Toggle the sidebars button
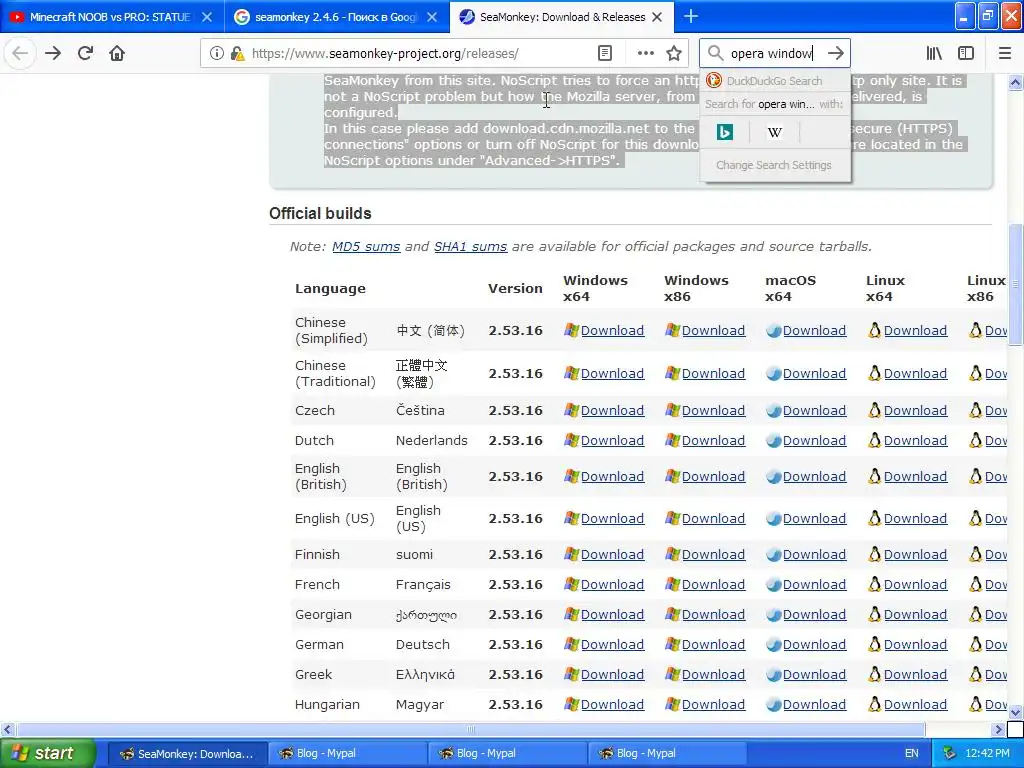The image size is (1024, 768). (966, 53)
